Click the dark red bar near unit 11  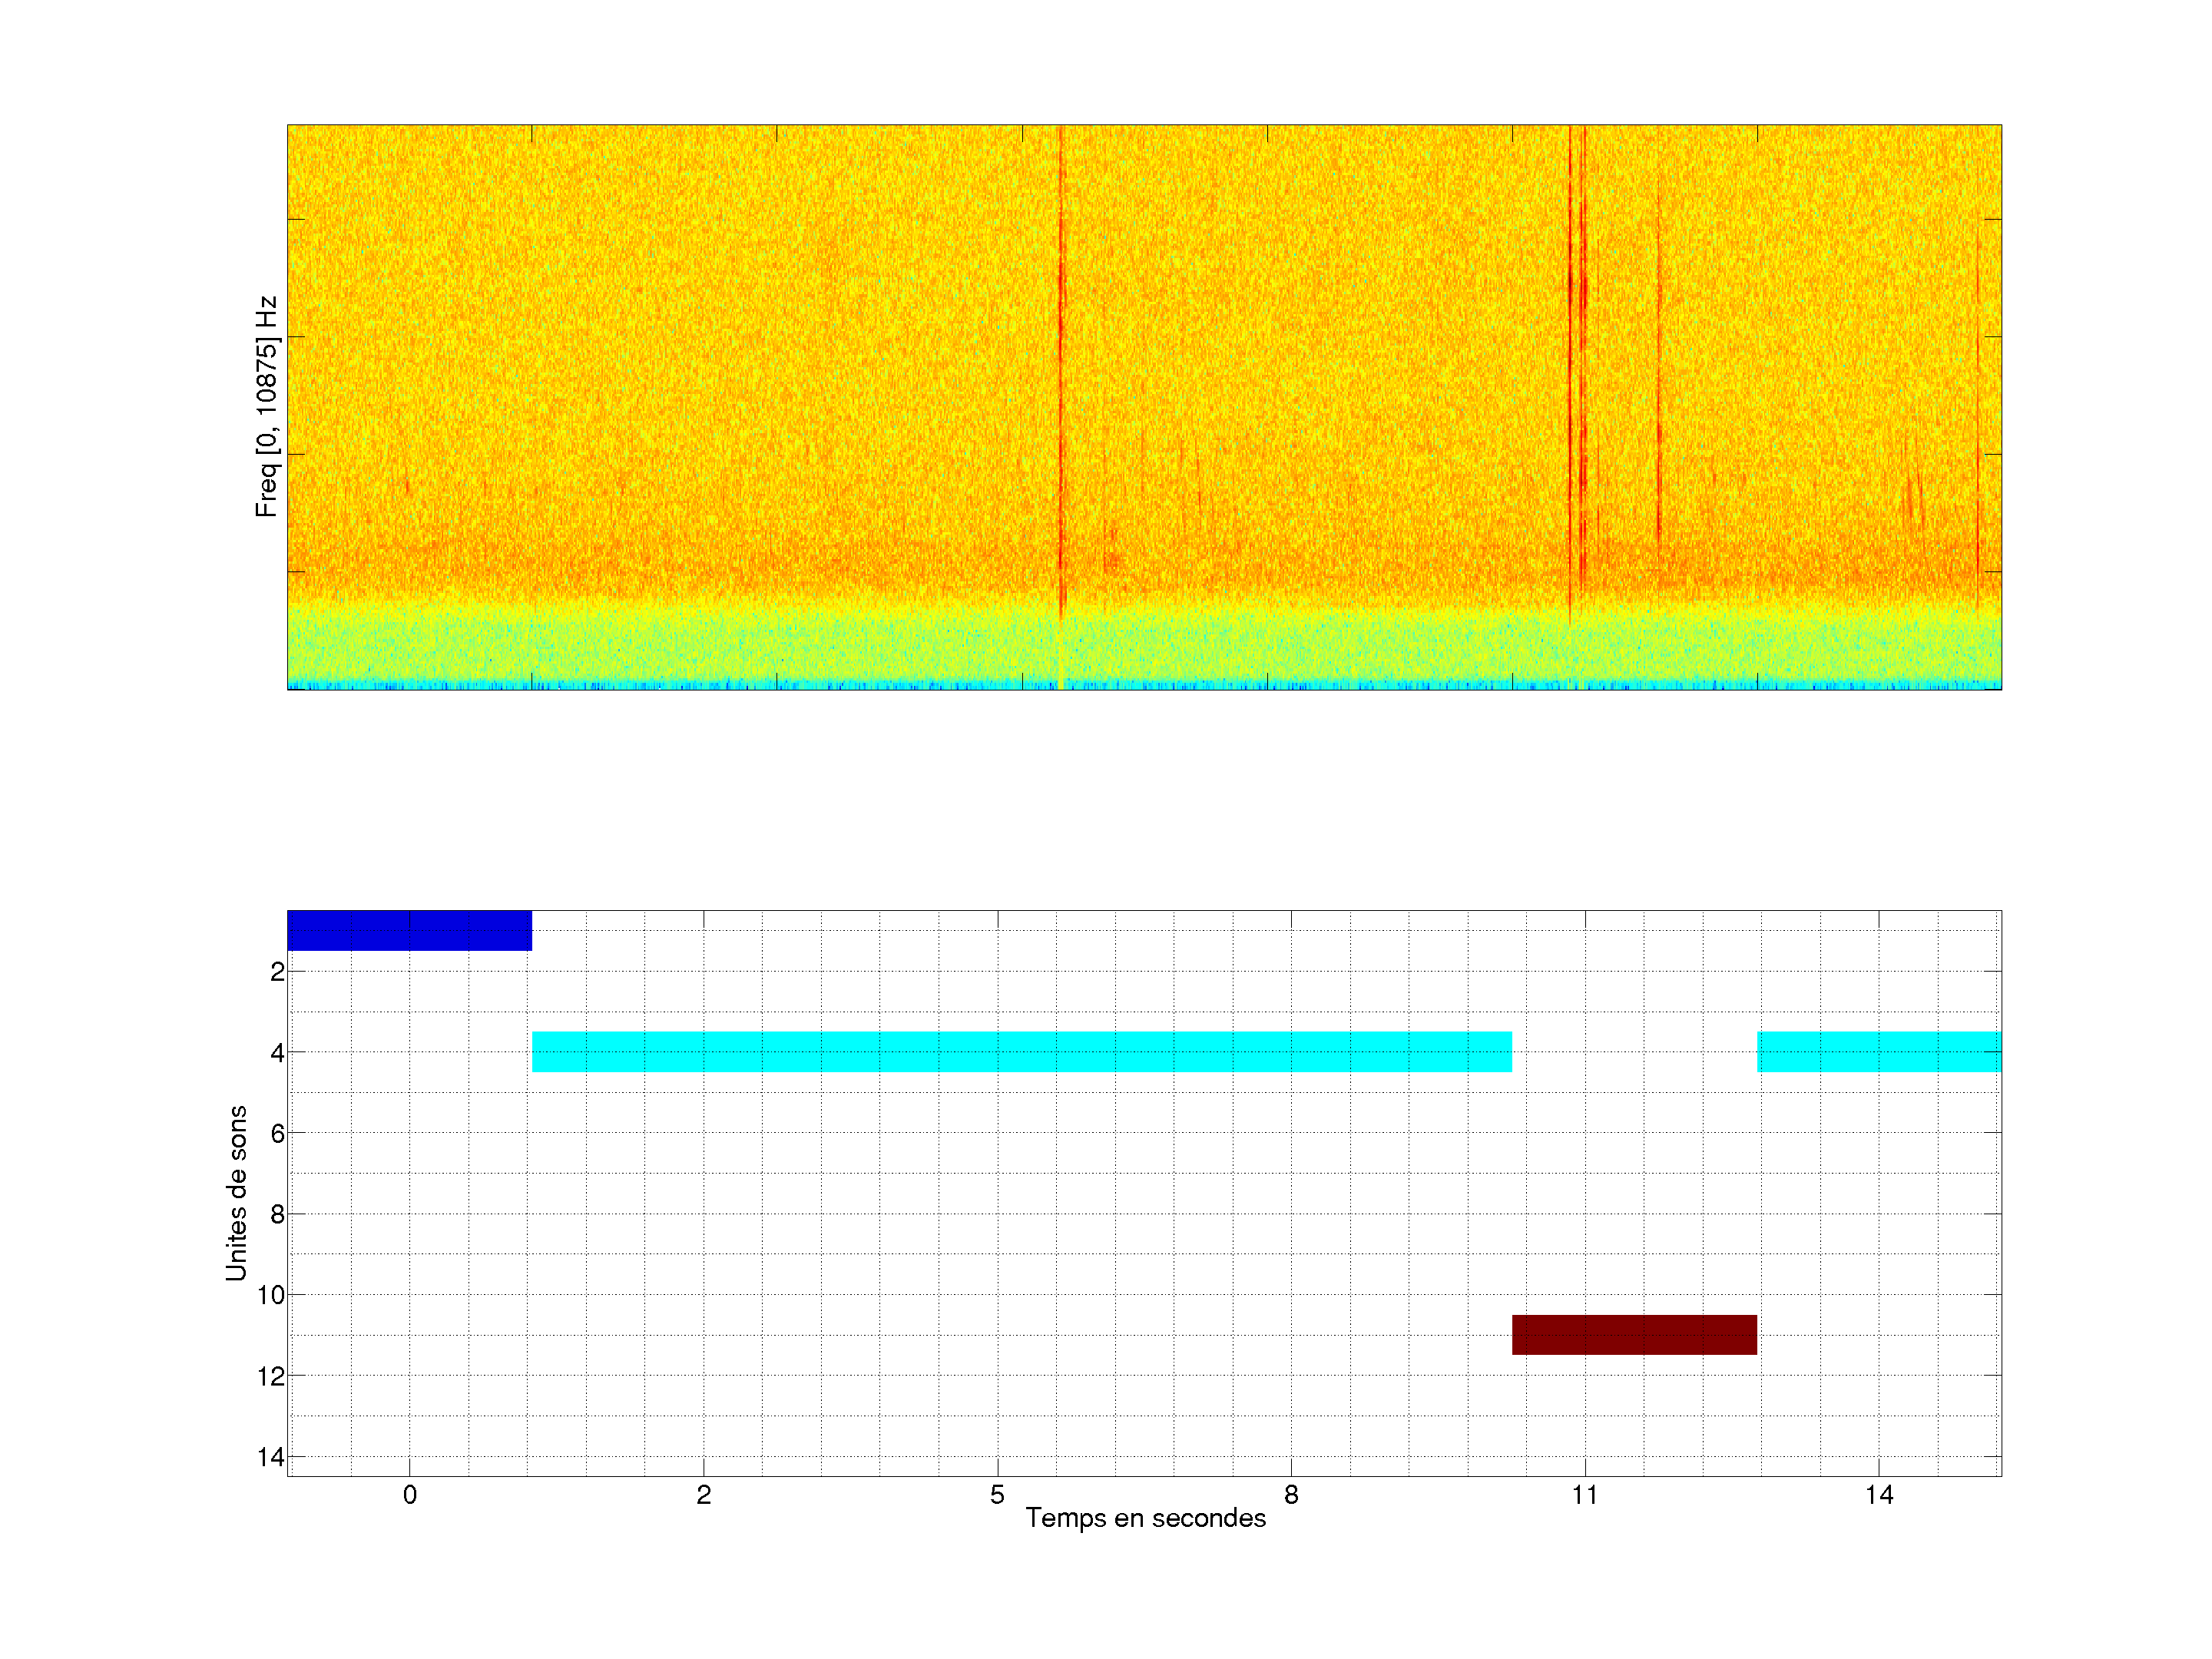(1634, 1334)
